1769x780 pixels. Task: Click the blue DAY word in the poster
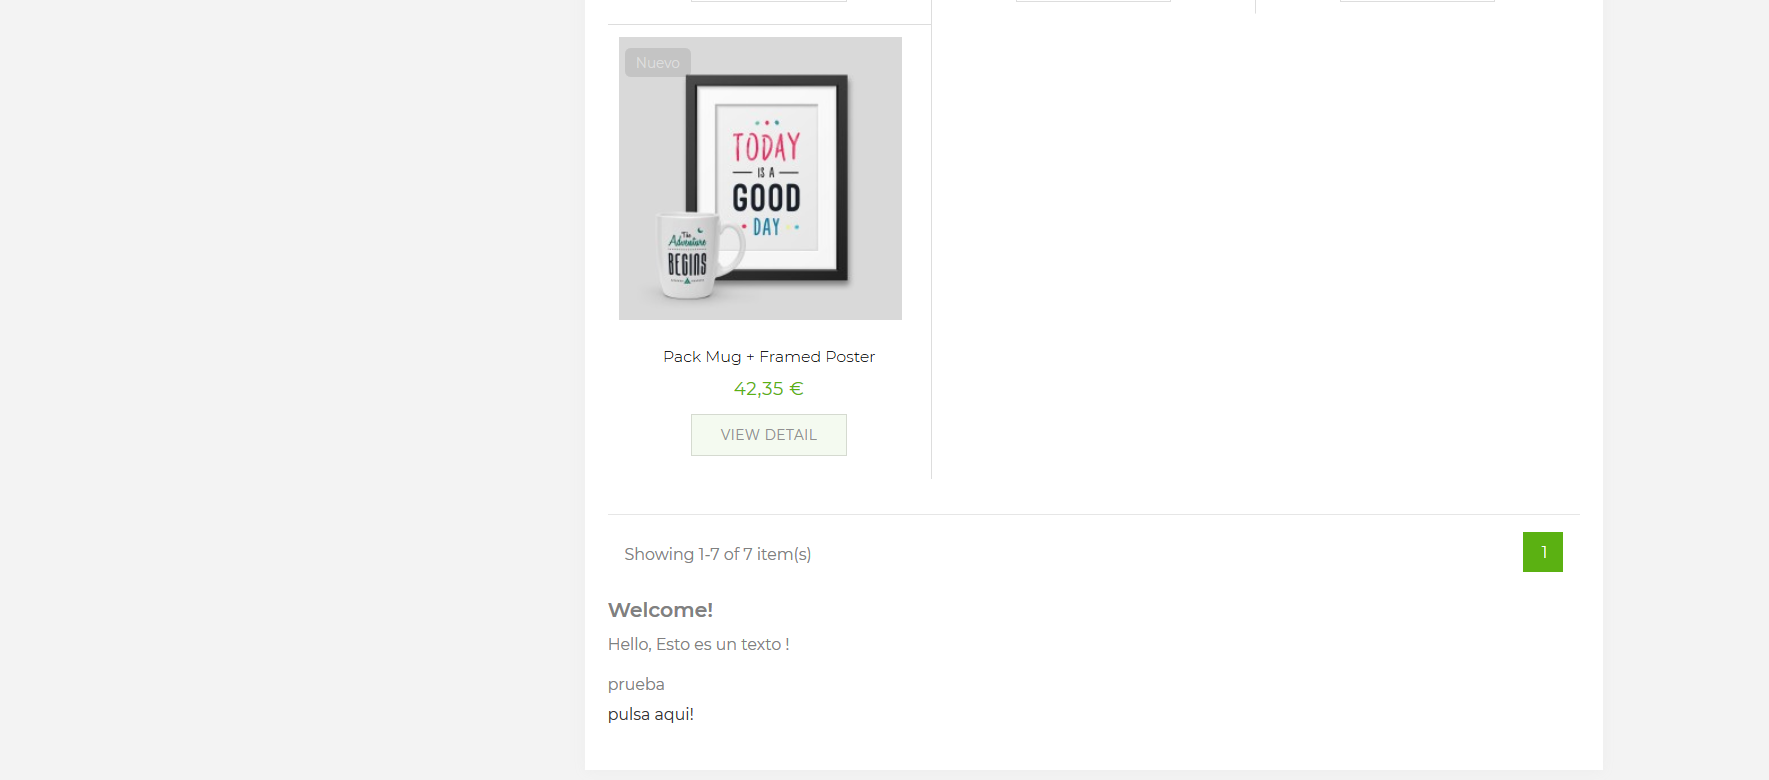[766, 227]
